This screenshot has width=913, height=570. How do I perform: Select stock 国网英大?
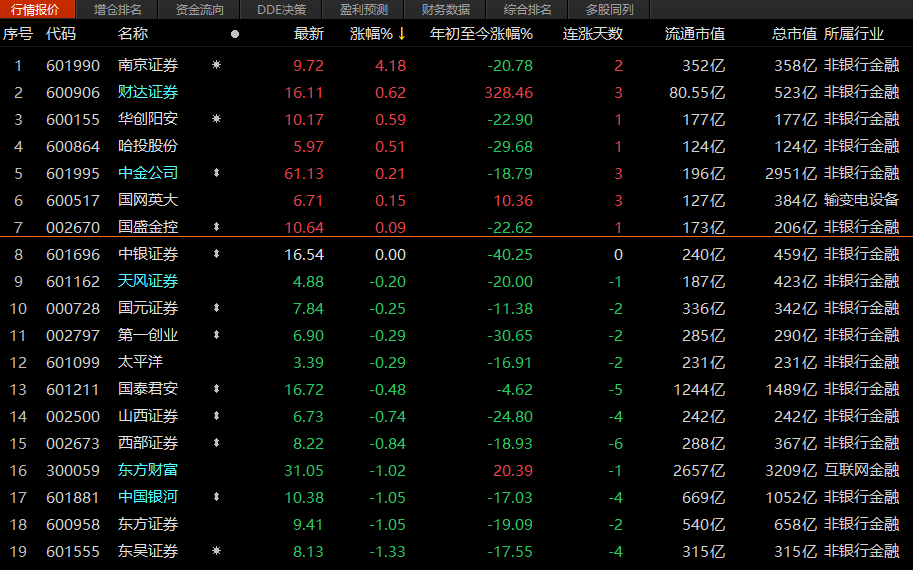tap(148, 200)
